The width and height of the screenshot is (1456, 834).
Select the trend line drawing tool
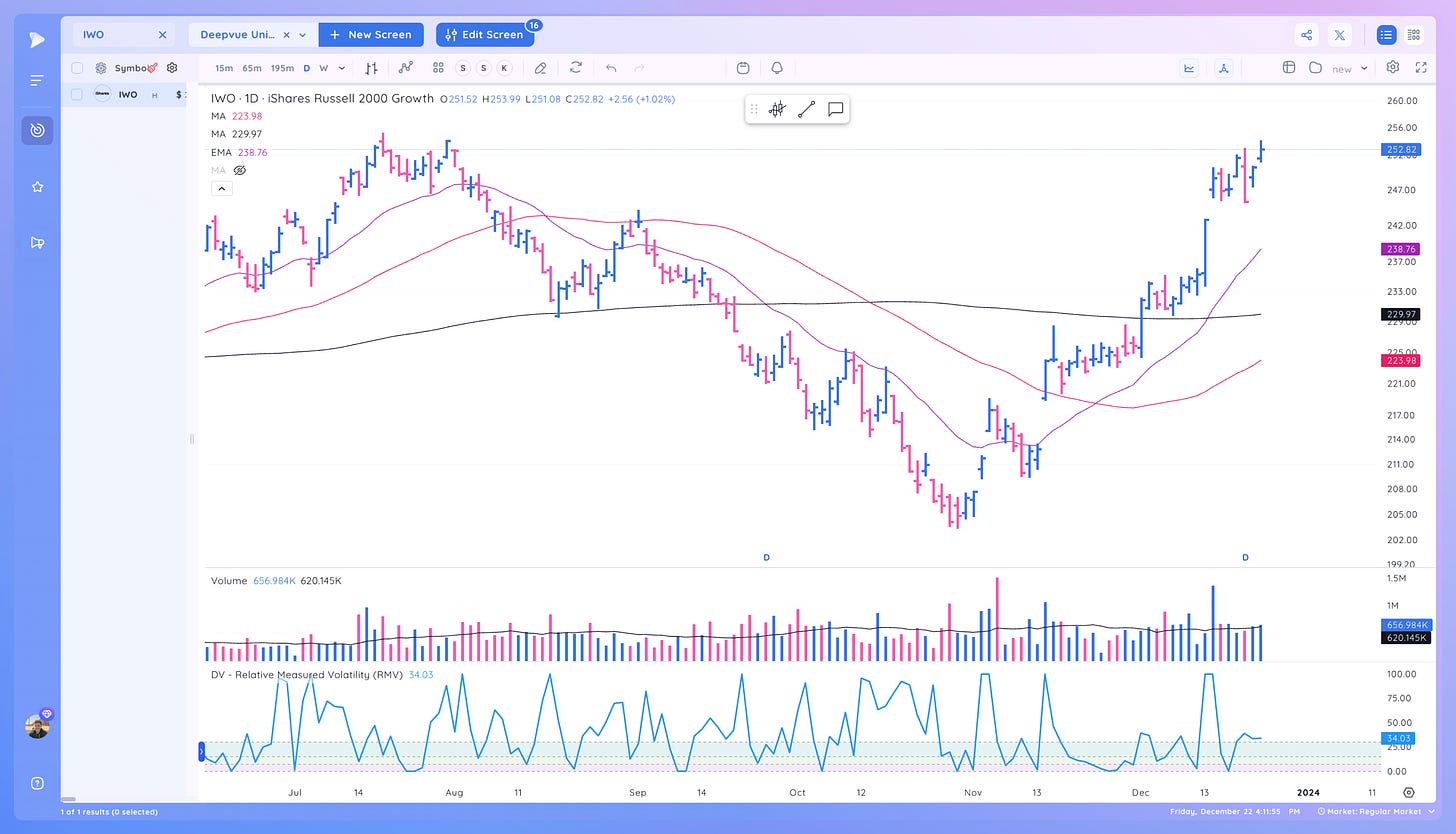(x=806, y=110)
